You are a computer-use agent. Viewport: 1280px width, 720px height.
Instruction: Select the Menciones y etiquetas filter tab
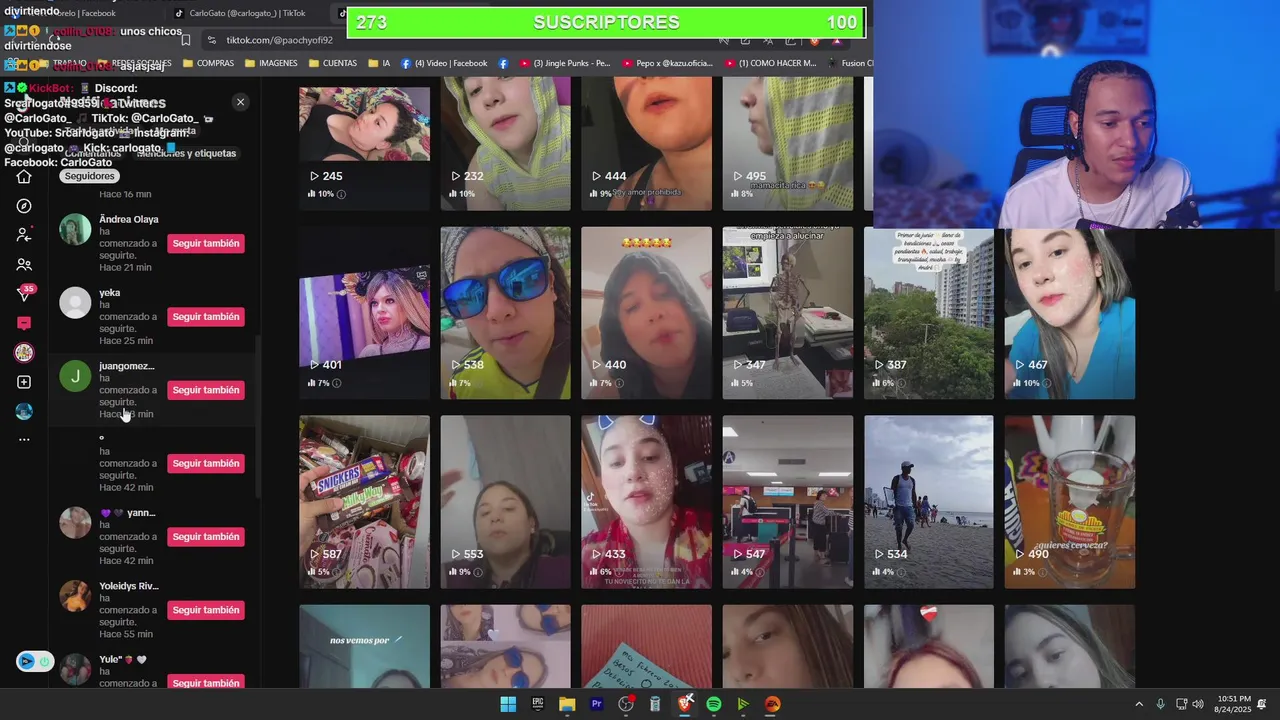pyautogui.click(x=187, y=153)
